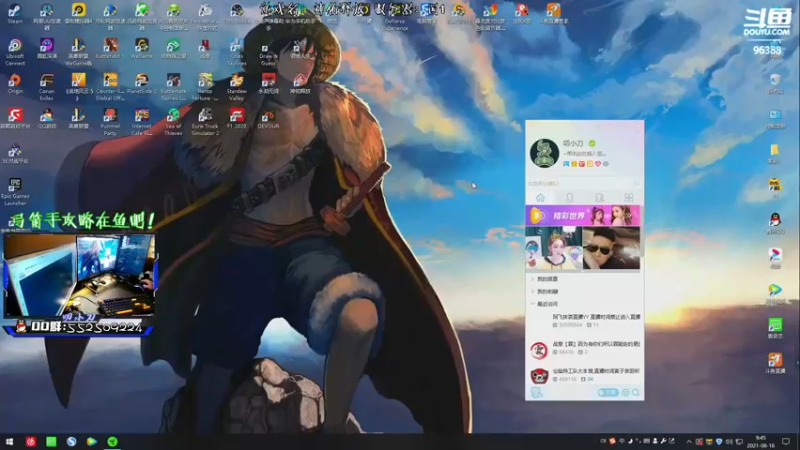The image size is (800, 450).
Task: Open the Battlefield 1 shortcut
Action: 110,48
